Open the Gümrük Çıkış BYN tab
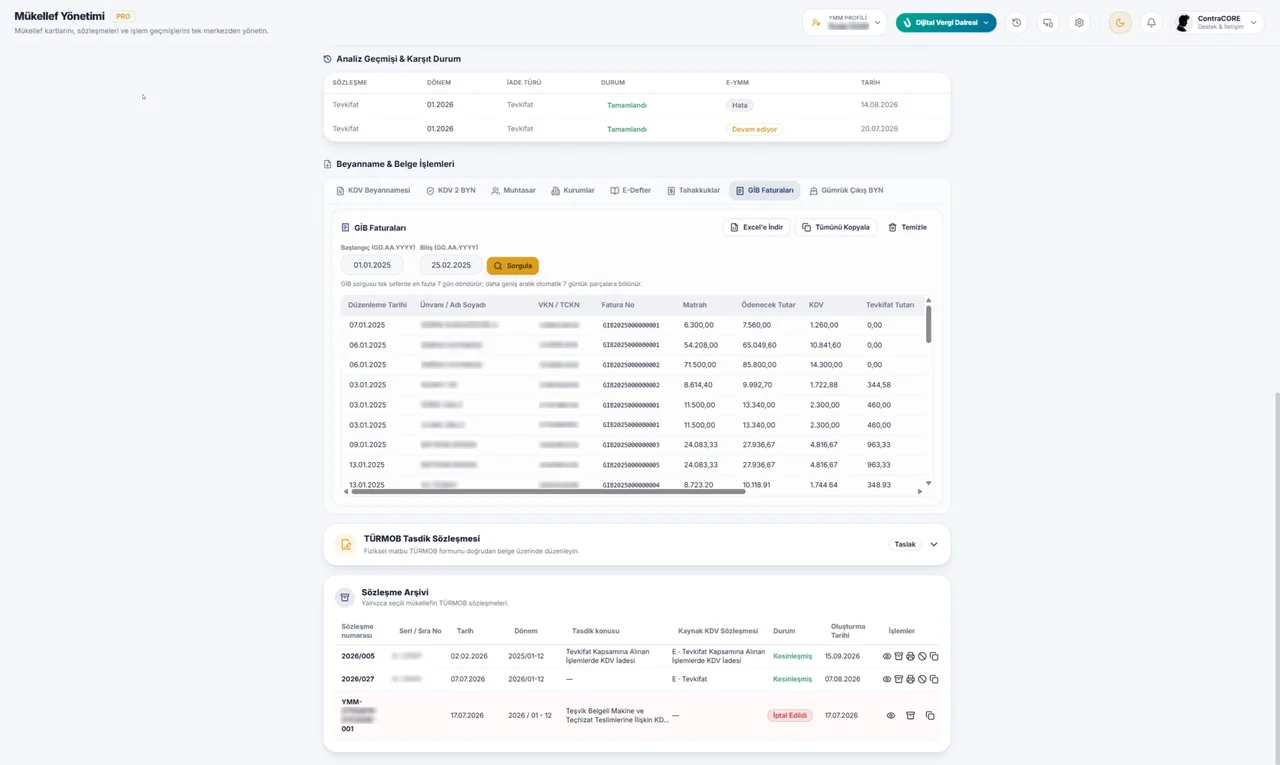The height and width of the screenshot is (765, 1280). [846, 190]
